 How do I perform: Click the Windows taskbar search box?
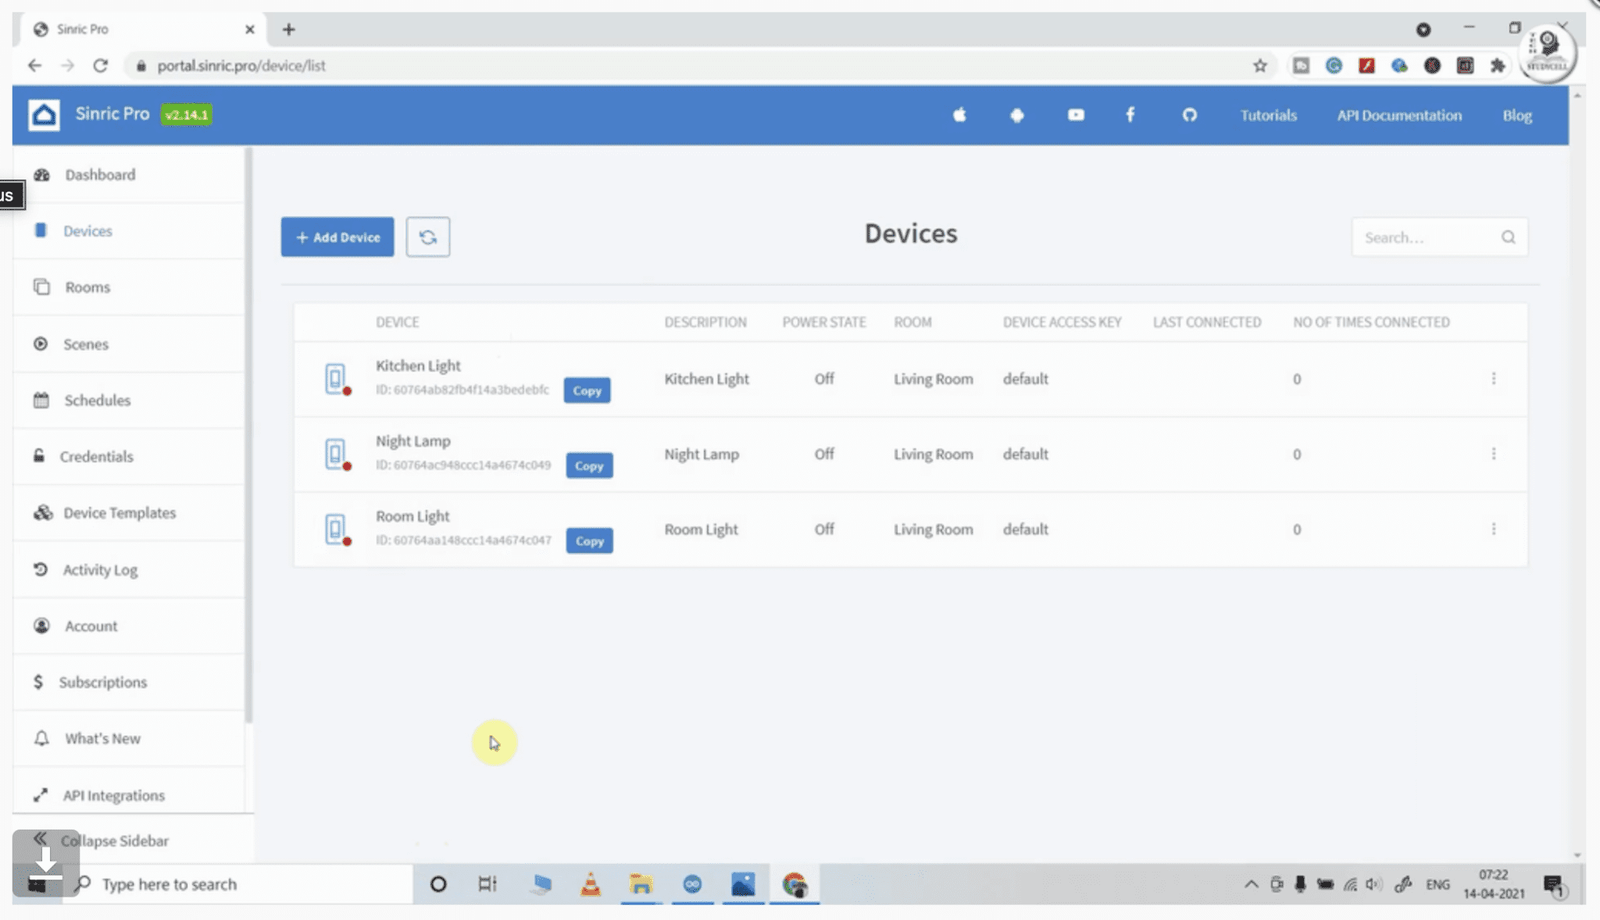(x=240, y=884)
